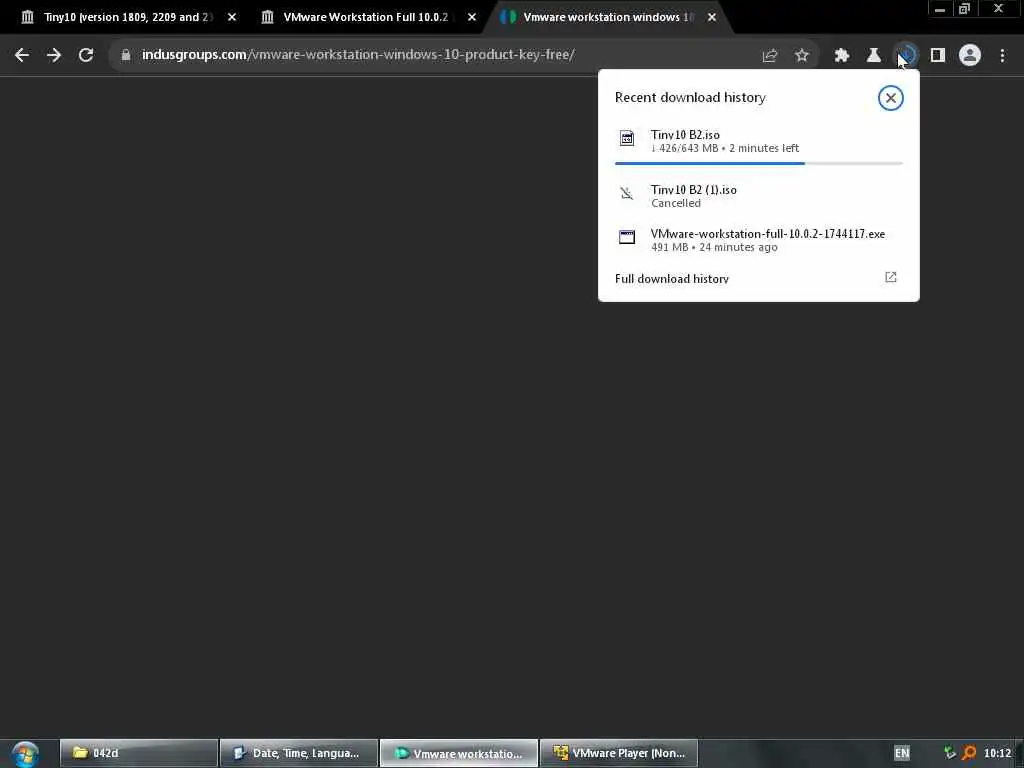Click the Tiny10 B2.iso progress bar
The height and width of the screenshot is (768, 1024).
[758, 163]
